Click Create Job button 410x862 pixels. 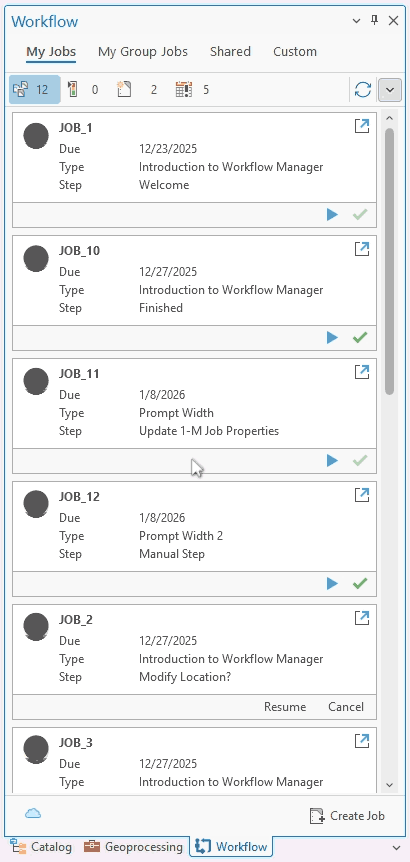347,816
